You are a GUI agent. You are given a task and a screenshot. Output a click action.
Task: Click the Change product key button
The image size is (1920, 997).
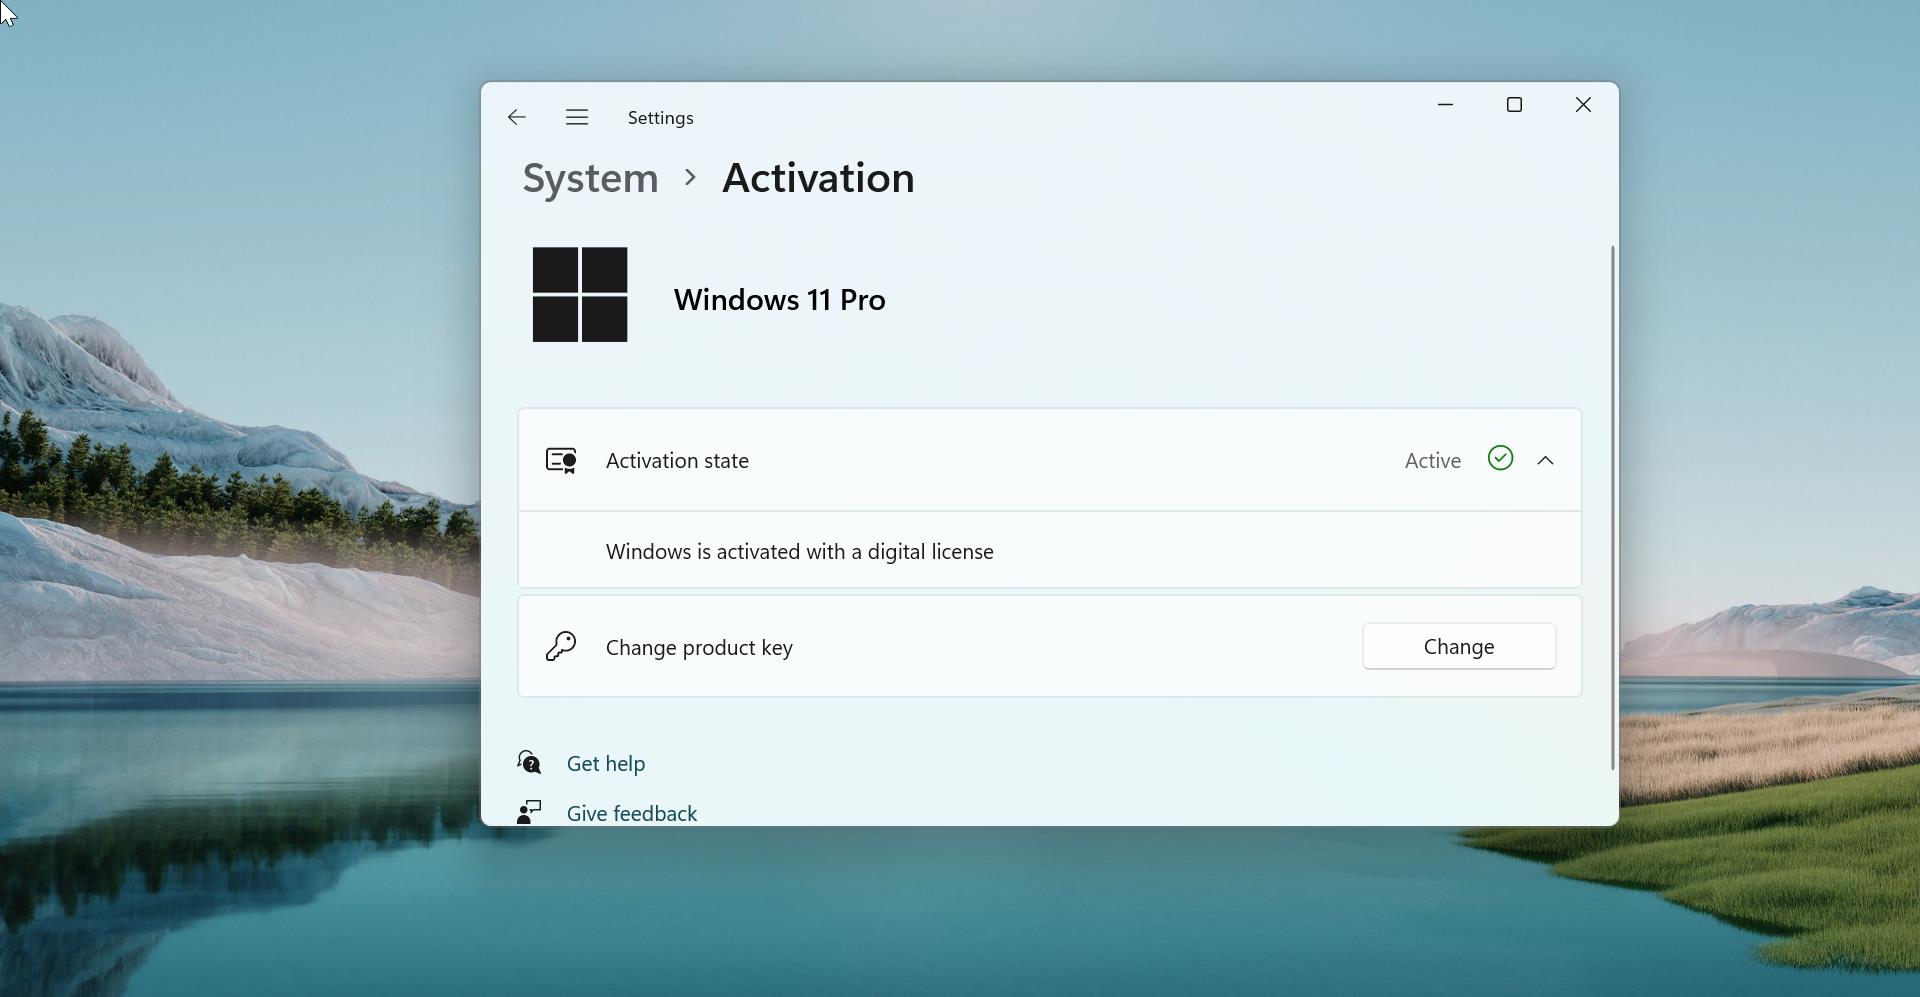(1459, 647)
